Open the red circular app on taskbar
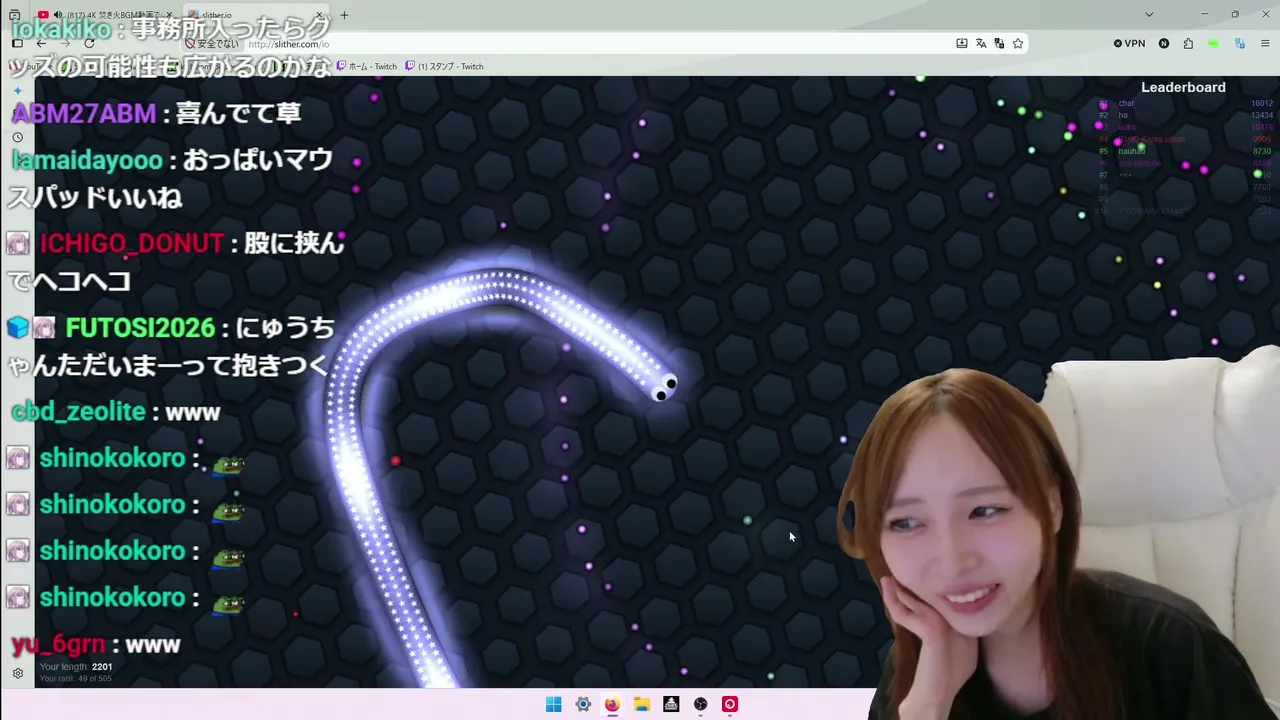 pos(730,704)
